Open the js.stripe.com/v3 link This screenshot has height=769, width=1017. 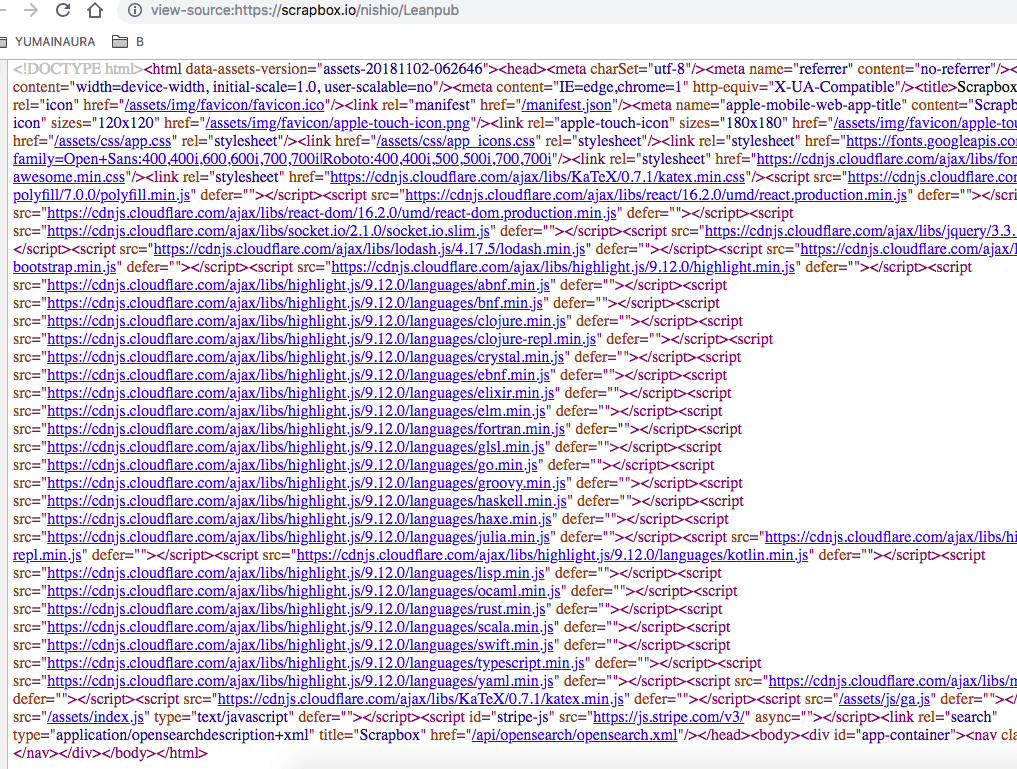click(x=671, y=718)
